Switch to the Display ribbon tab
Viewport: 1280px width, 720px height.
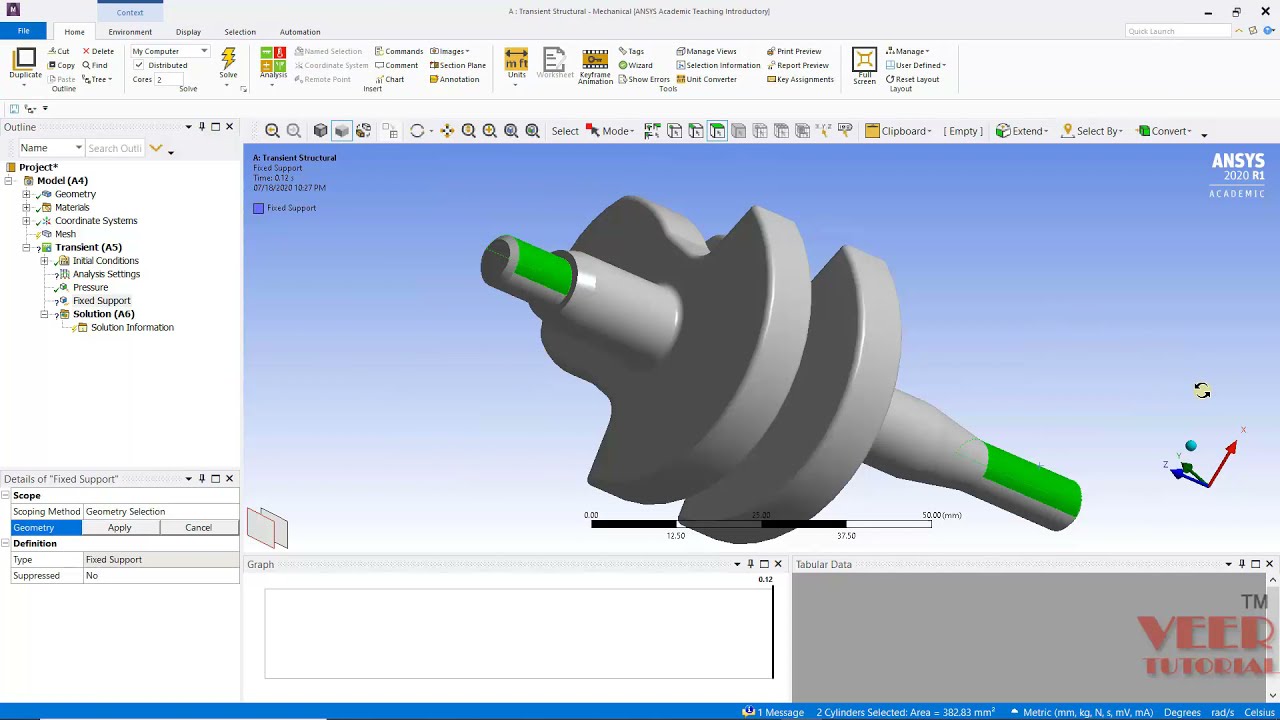[188, 32]
